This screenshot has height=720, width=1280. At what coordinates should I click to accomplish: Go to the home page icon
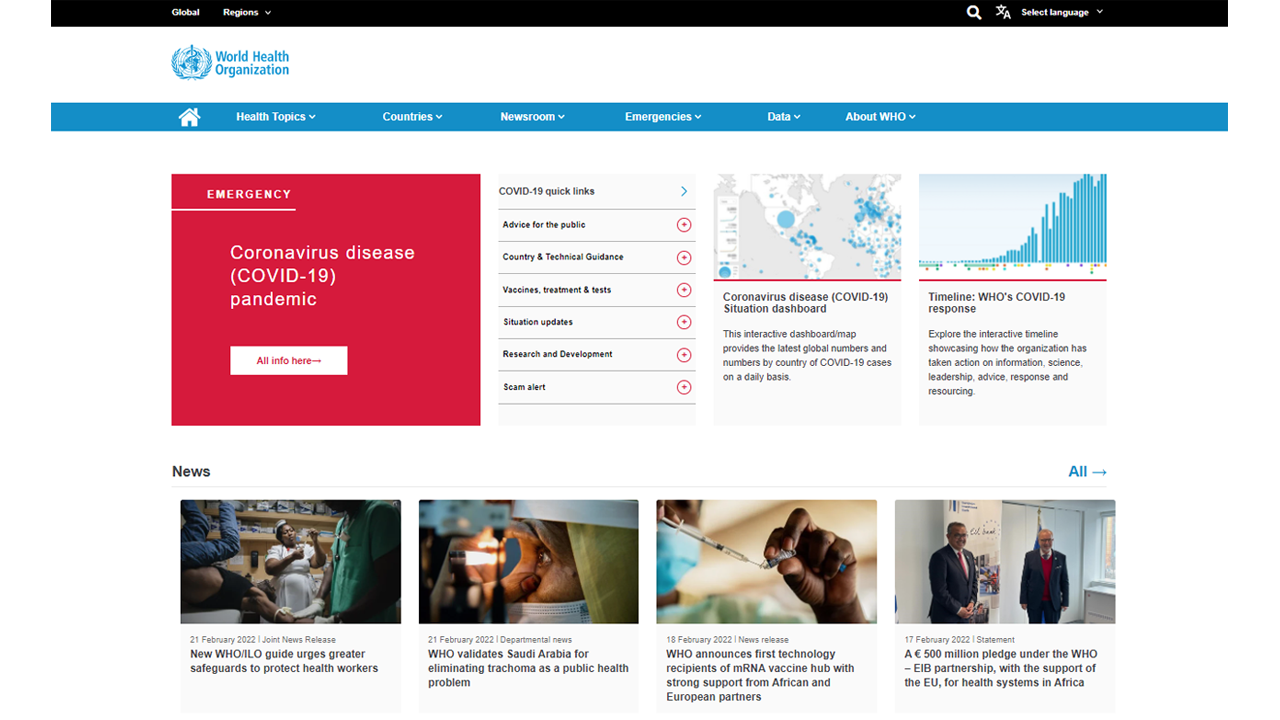tap(189, 117)
